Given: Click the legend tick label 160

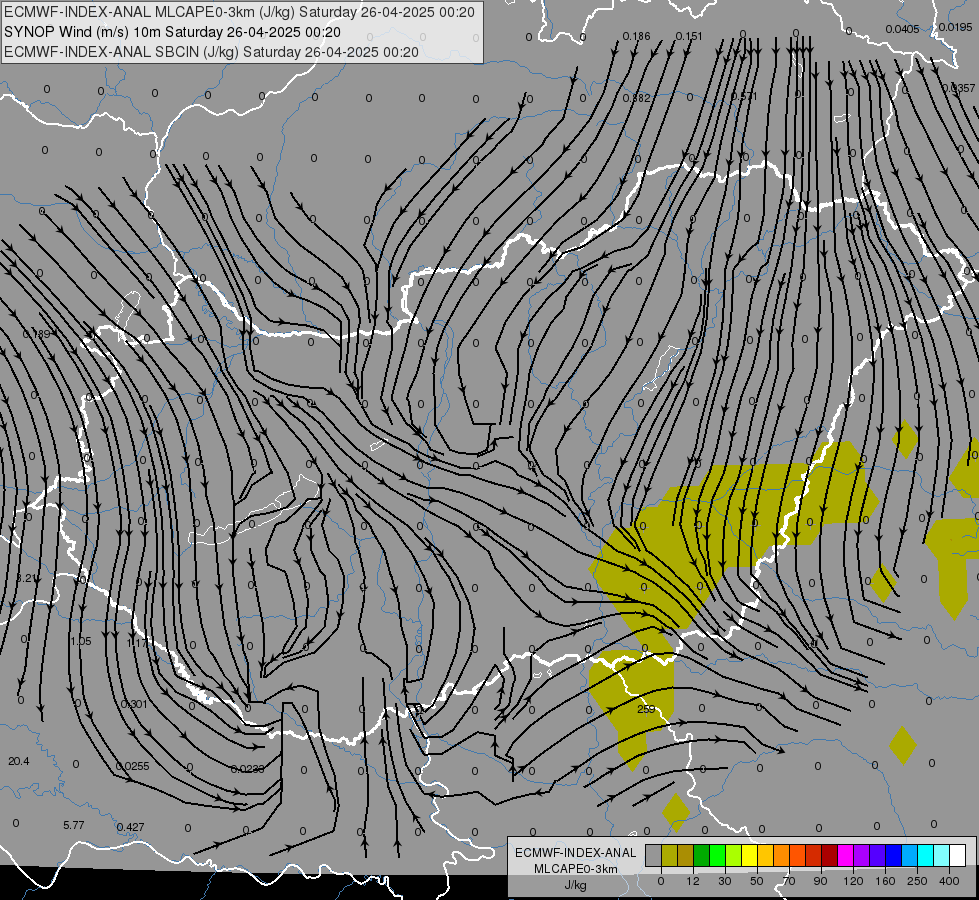Looking at the screenshot, I should pos(885,881).
